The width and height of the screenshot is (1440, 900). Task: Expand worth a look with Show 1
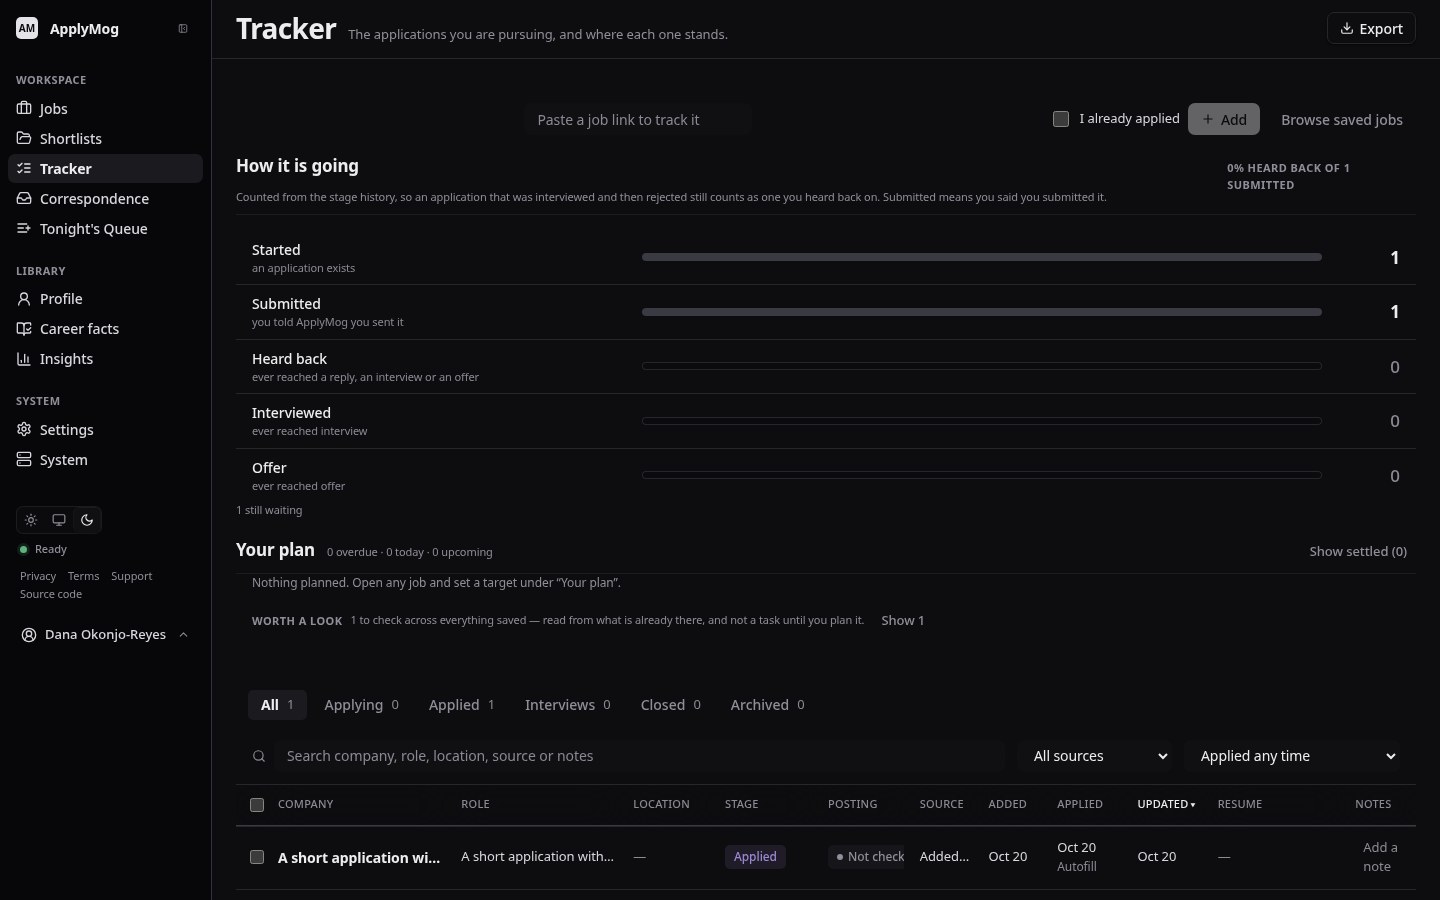[x=902, y=620]
